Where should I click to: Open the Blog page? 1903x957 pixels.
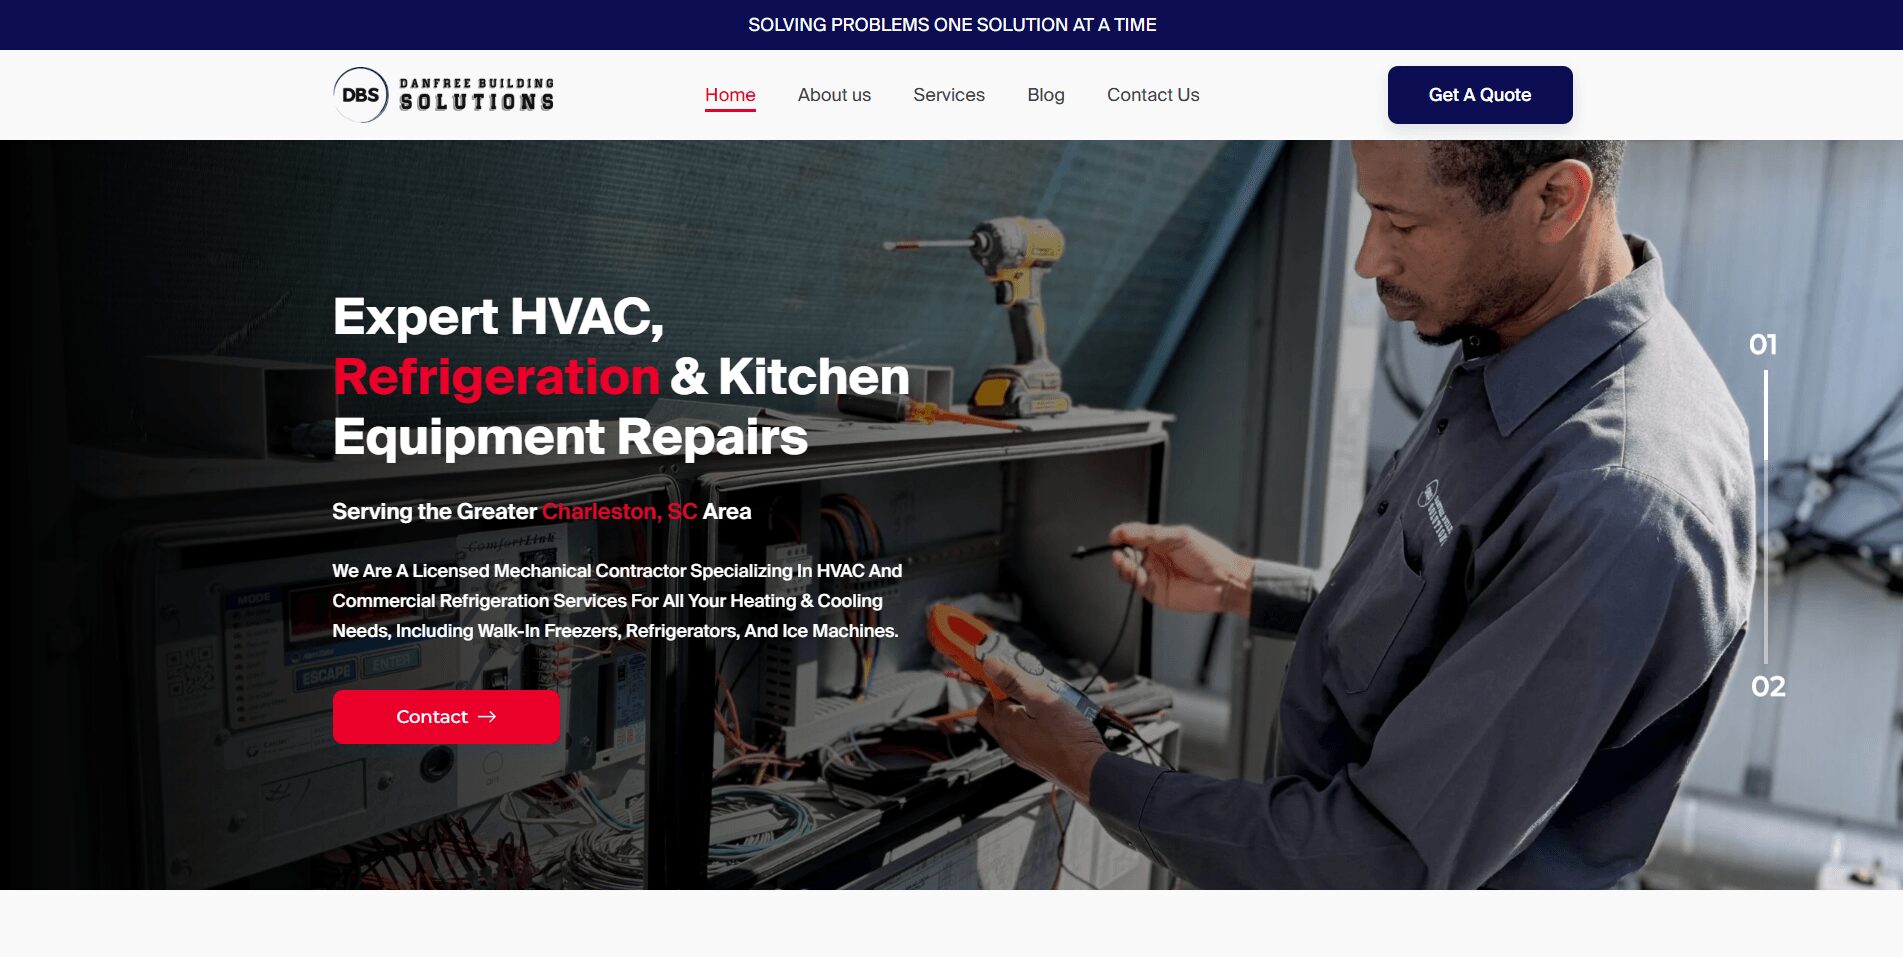[x=1046, y=95]
